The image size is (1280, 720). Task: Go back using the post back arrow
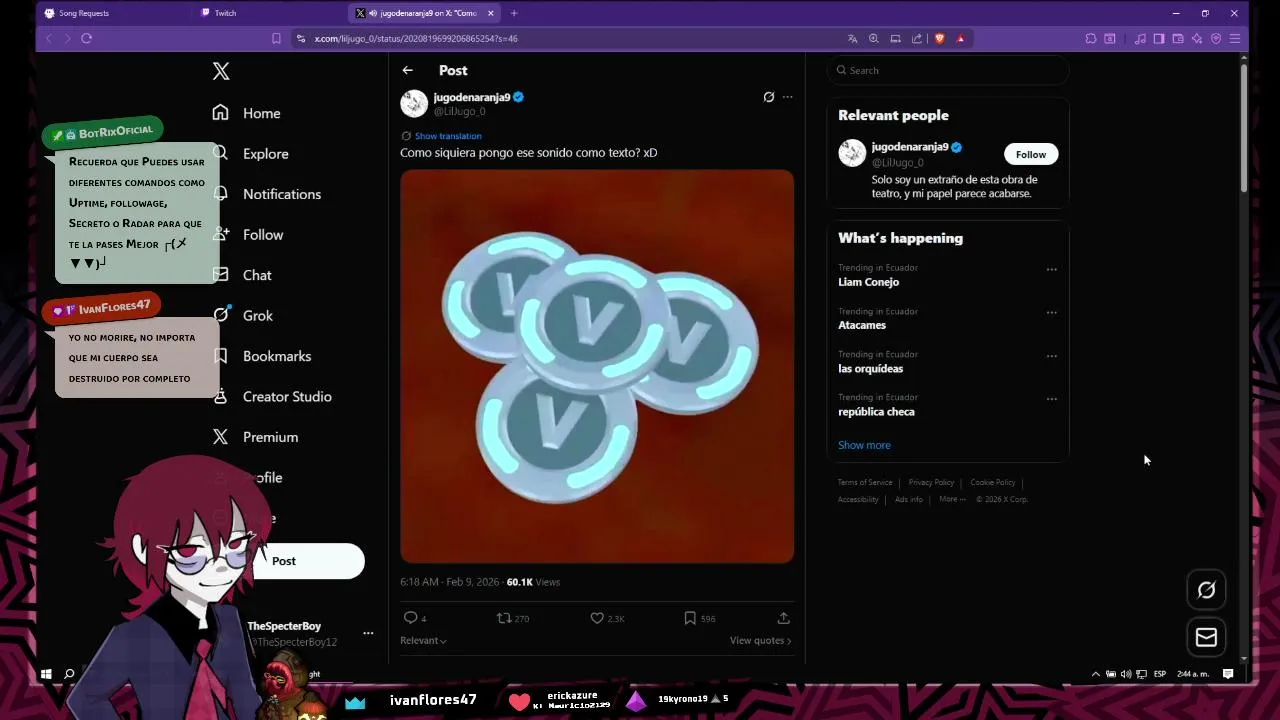tap(407, 70)
